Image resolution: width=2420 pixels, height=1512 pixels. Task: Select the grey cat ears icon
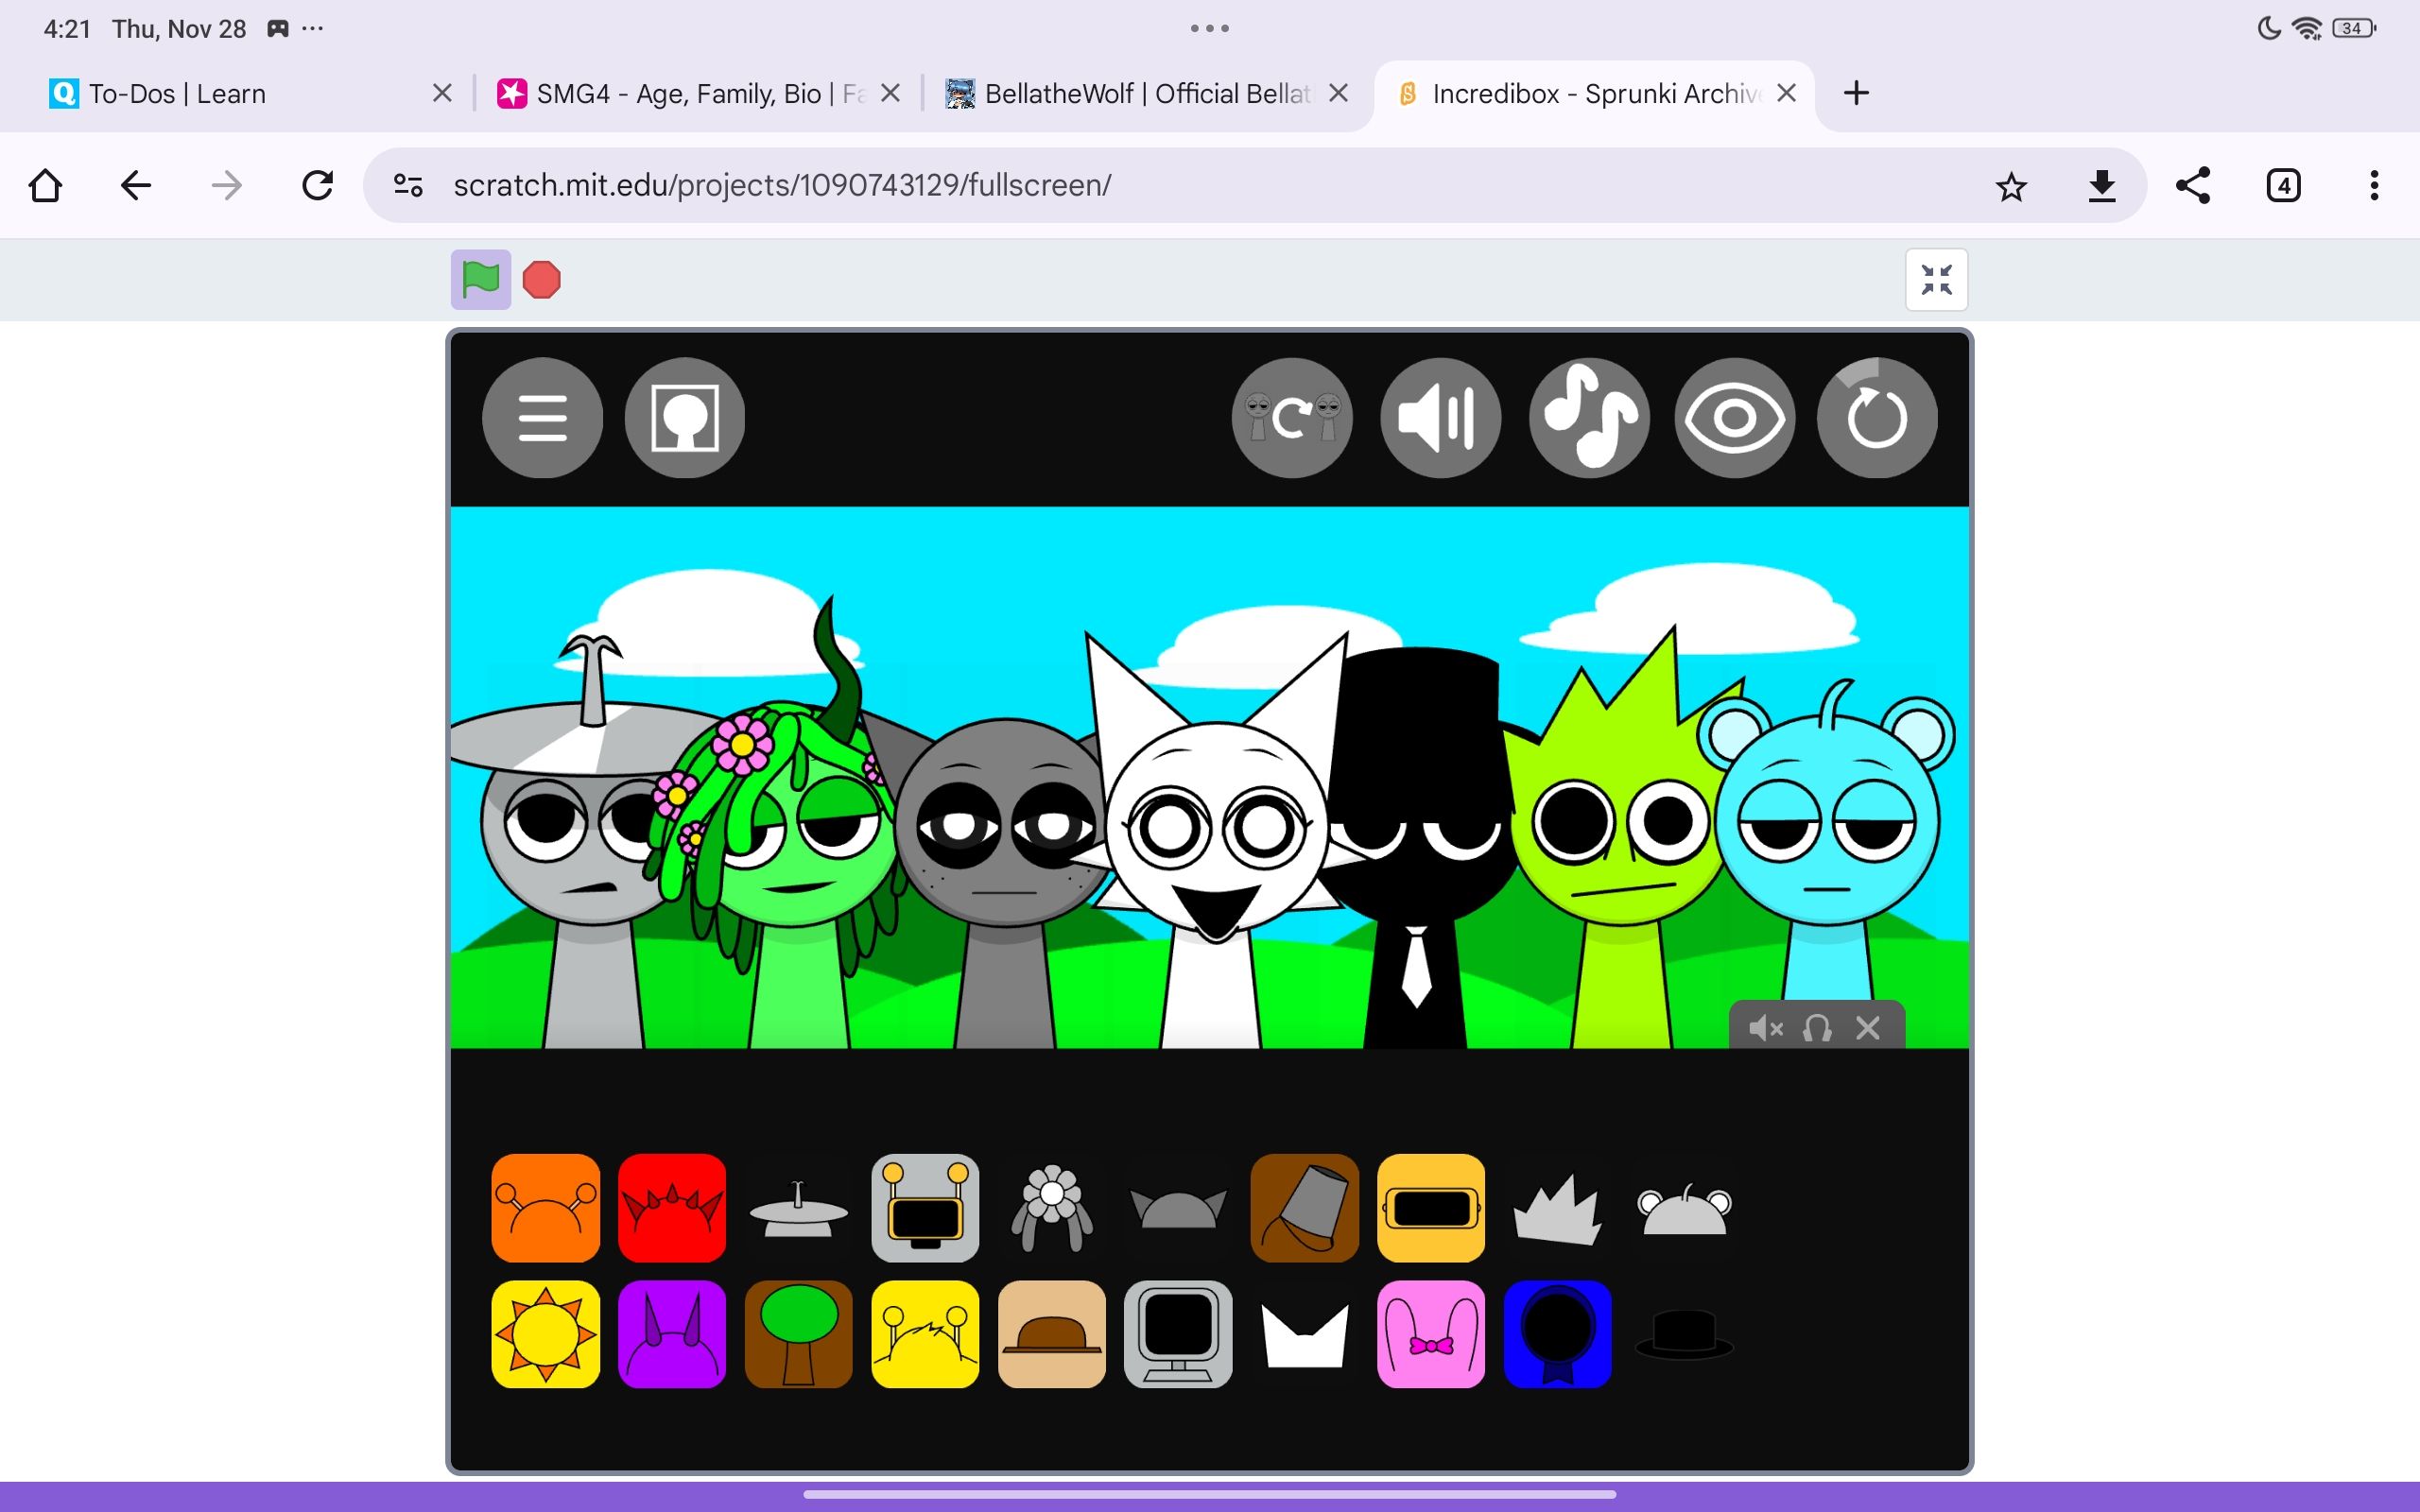[x=1178, y=1208]
